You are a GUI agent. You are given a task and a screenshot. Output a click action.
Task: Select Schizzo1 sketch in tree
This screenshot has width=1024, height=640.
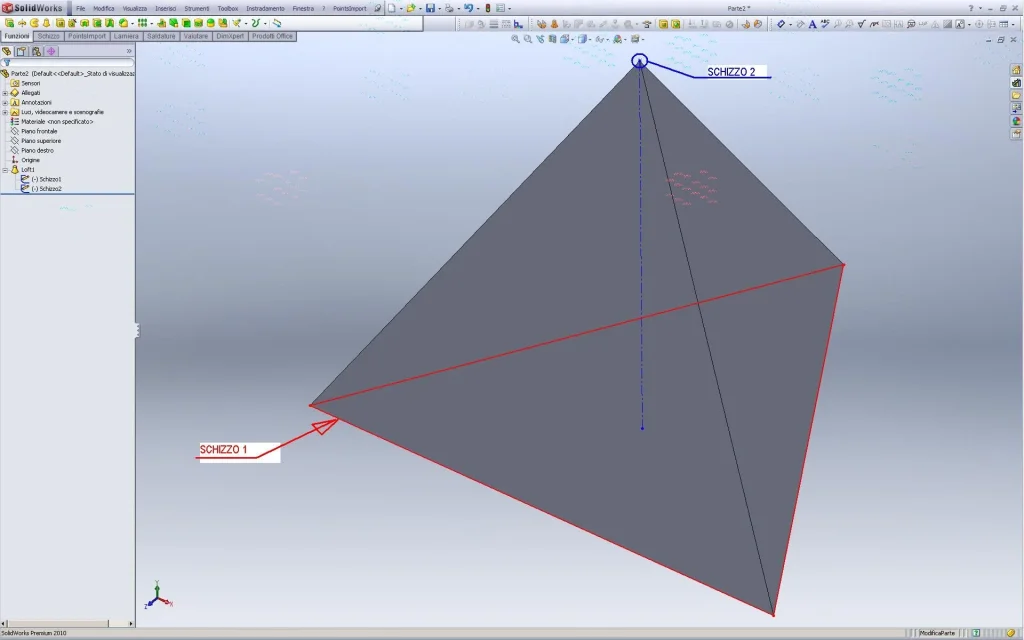(x=46, y=179)
